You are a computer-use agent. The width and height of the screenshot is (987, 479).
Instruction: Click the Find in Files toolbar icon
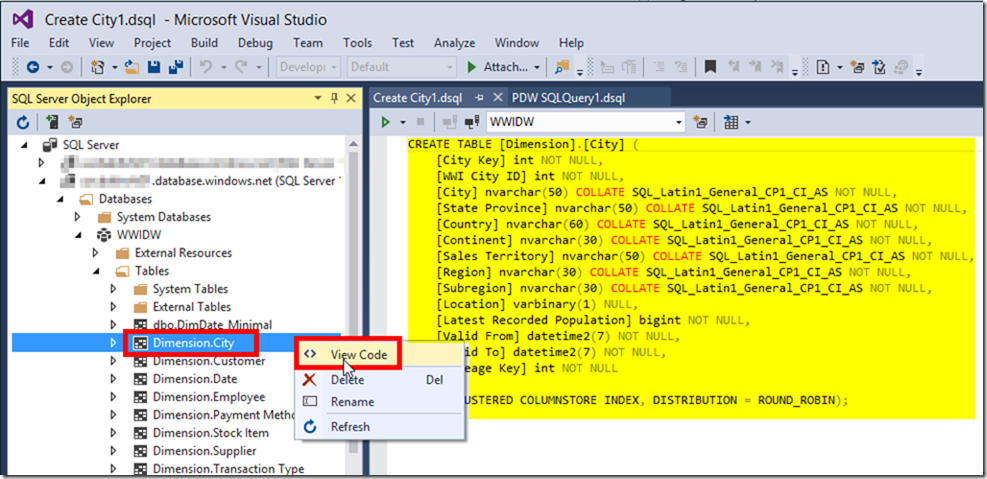pos(561,67)
